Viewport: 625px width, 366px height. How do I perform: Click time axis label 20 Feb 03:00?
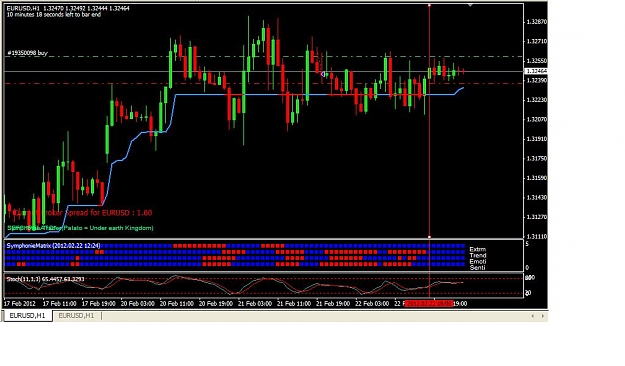pos(138,304)
